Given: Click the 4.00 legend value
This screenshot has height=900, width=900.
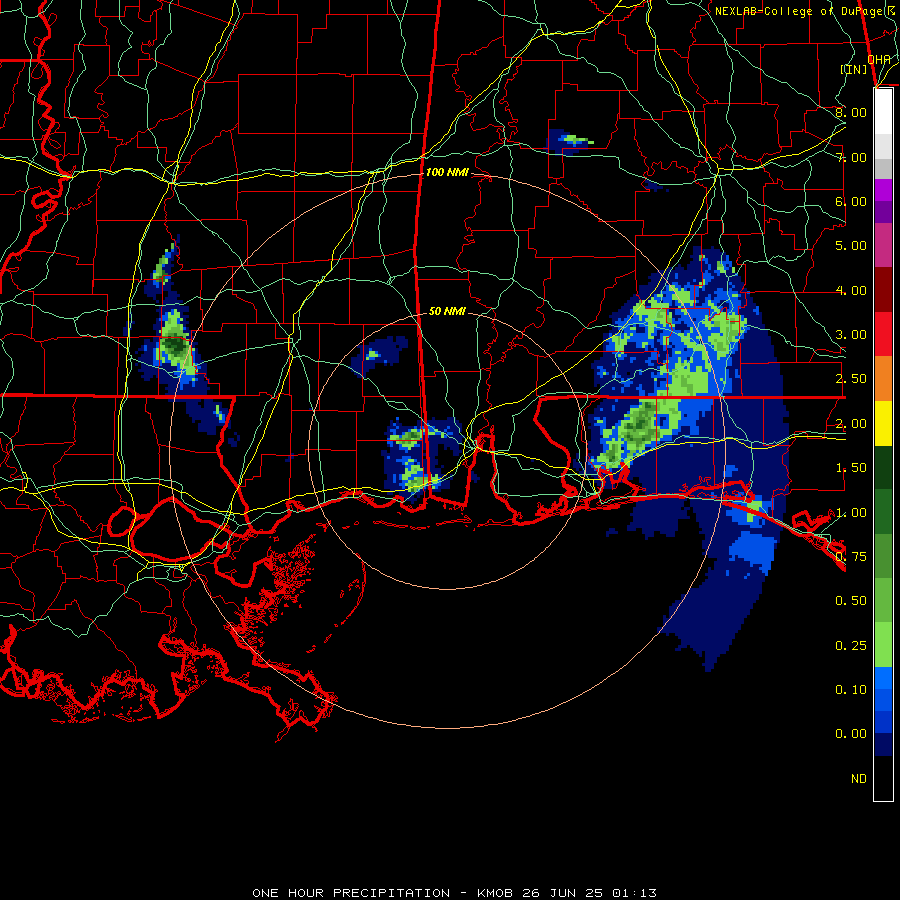Looking at the screenshot, I should pos(851,290).
